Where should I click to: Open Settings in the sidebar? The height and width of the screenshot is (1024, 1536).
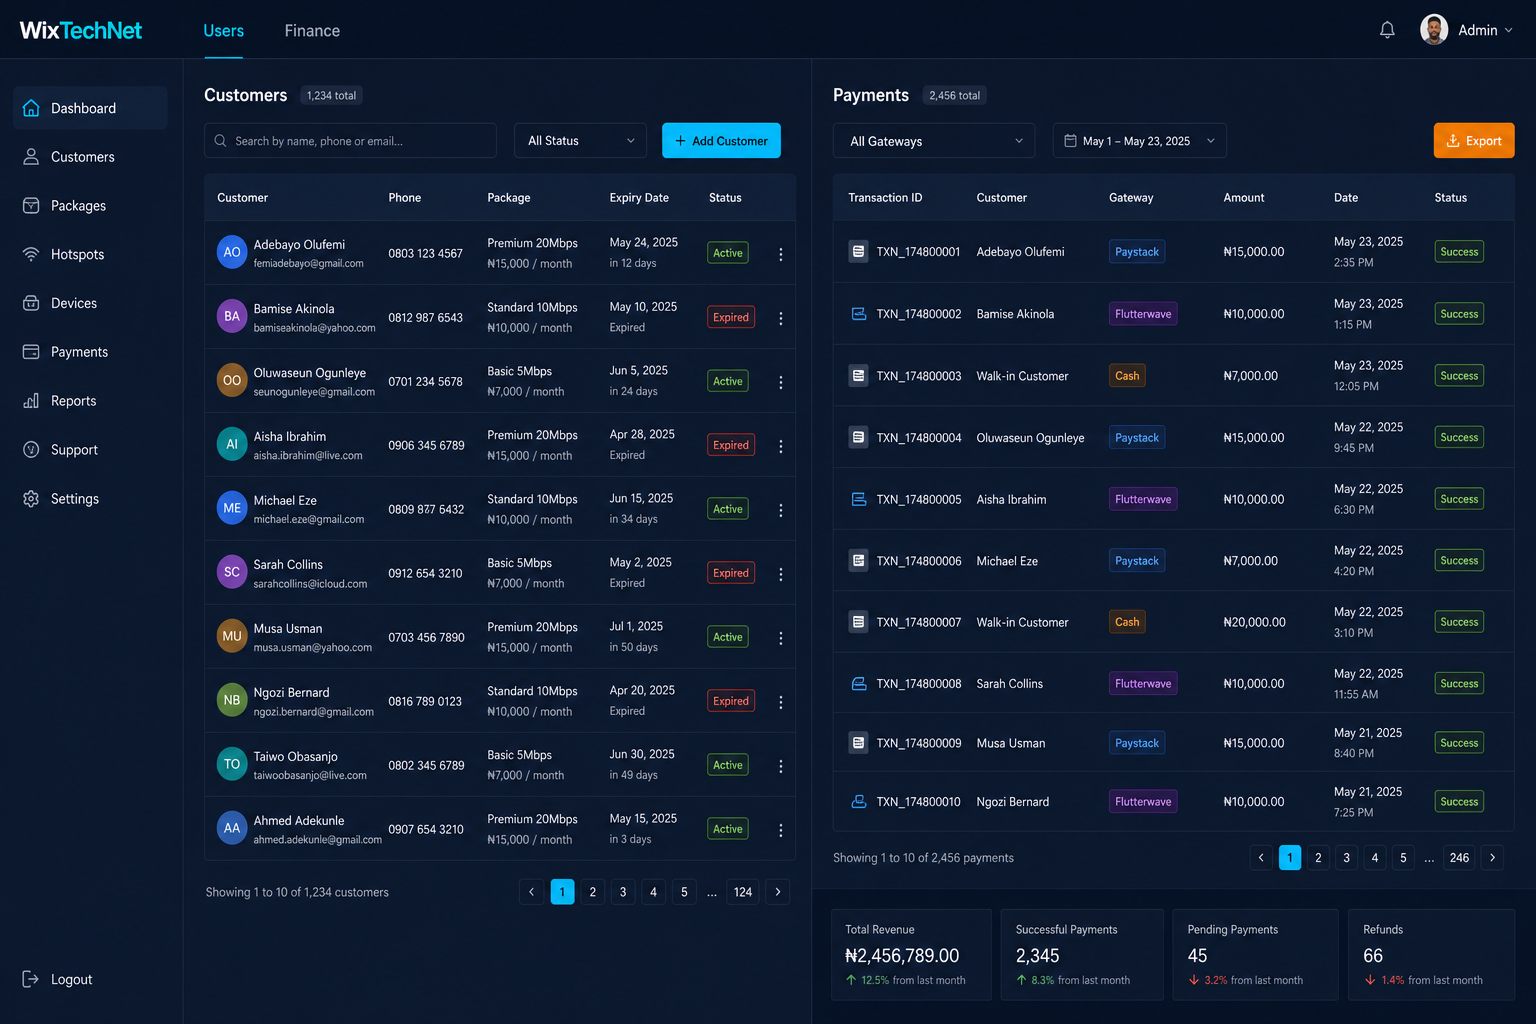tap(90, 499)
